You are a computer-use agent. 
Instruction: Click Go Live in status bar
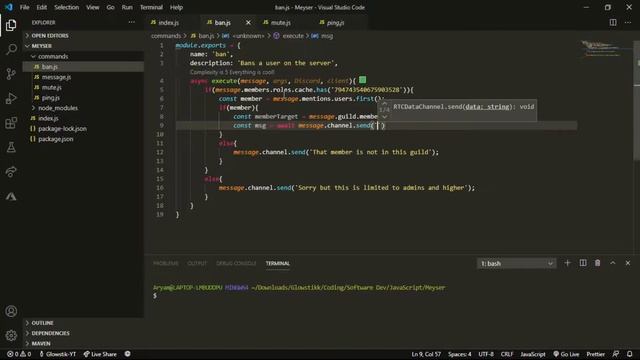pyautogui.click(x=566, y=354)
